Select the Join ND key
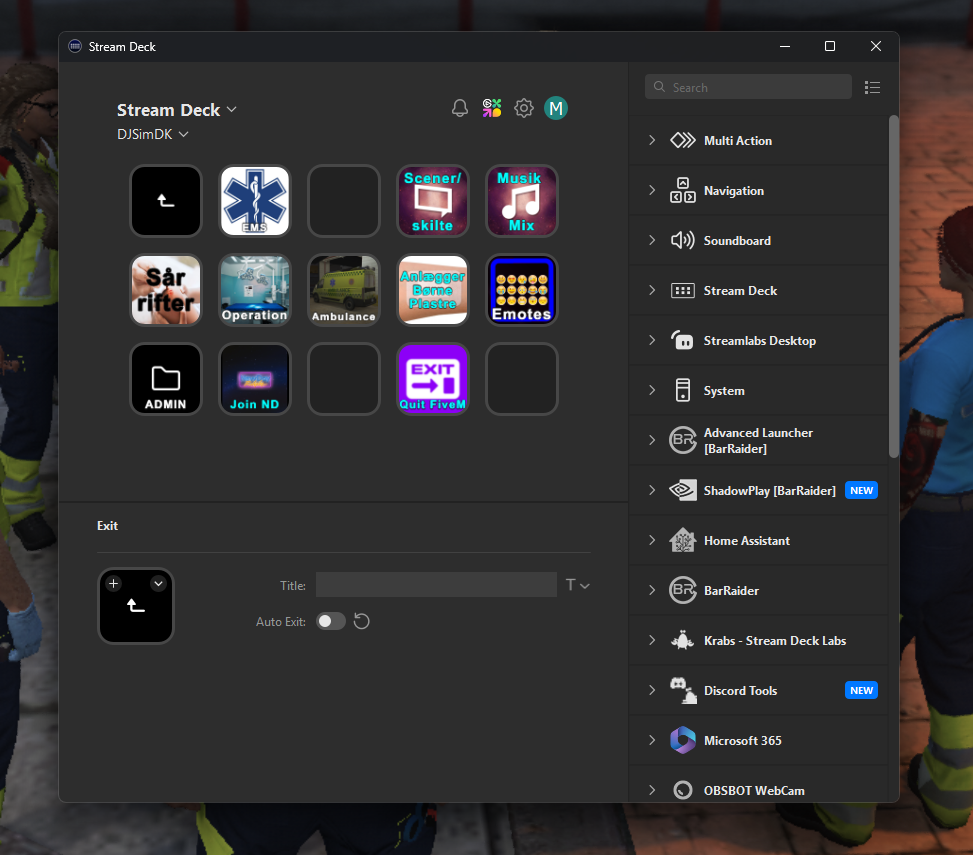The width and height of the screenshot is (973, 855). pos(254,378)
